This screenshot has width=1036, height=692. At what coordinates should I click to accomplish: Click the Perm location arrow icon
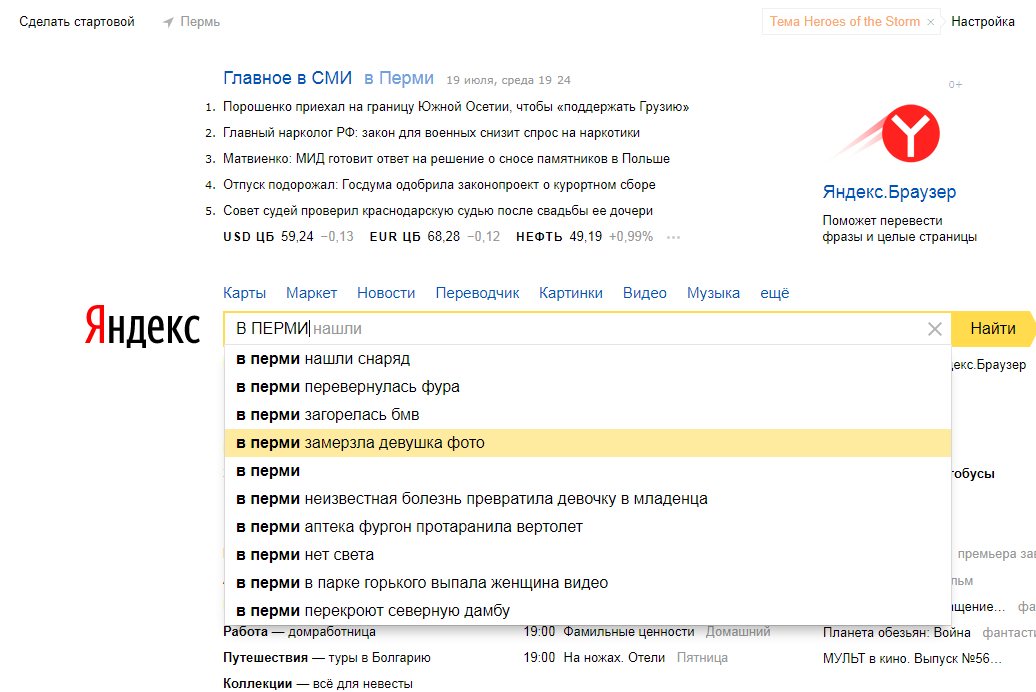[168, 22]
